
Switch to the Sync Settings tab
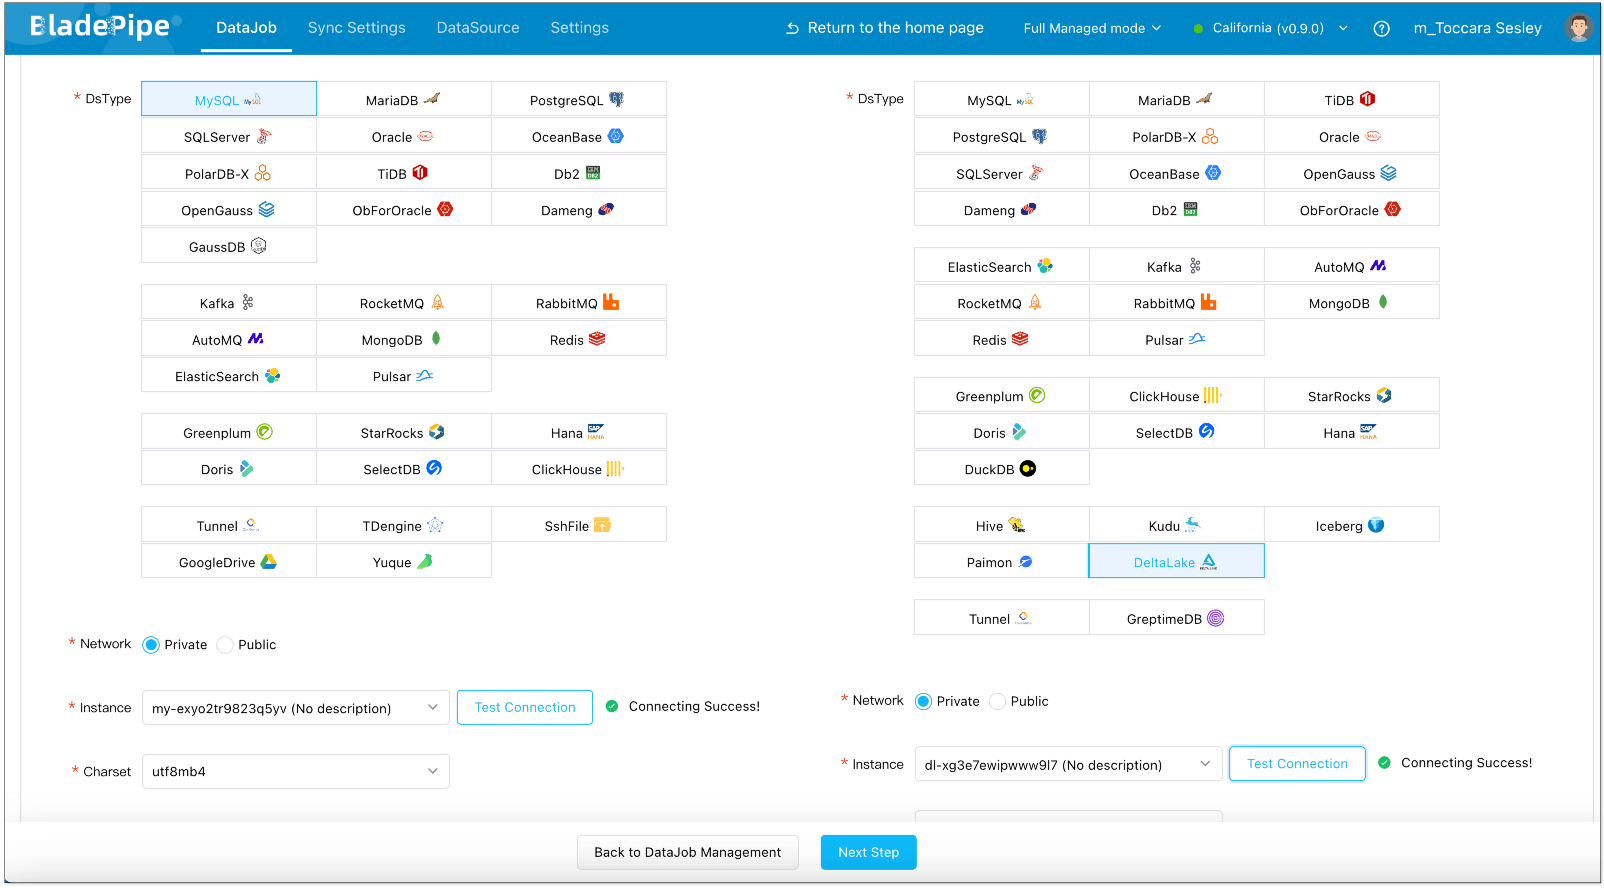(356, 28)
